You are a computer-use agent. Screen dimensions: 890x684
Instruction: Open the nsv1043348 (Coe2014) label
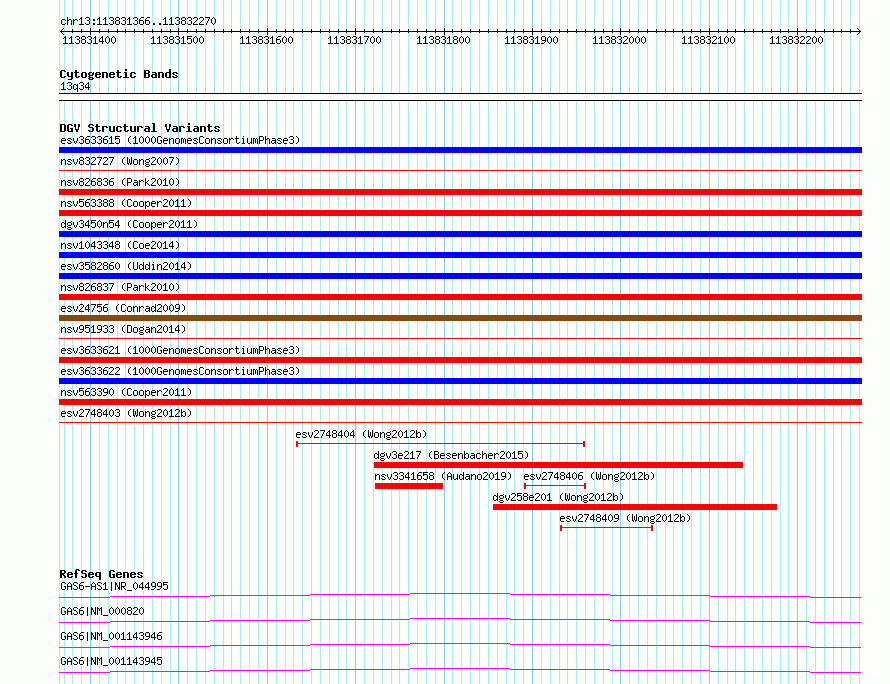click(x=120, y=245)
